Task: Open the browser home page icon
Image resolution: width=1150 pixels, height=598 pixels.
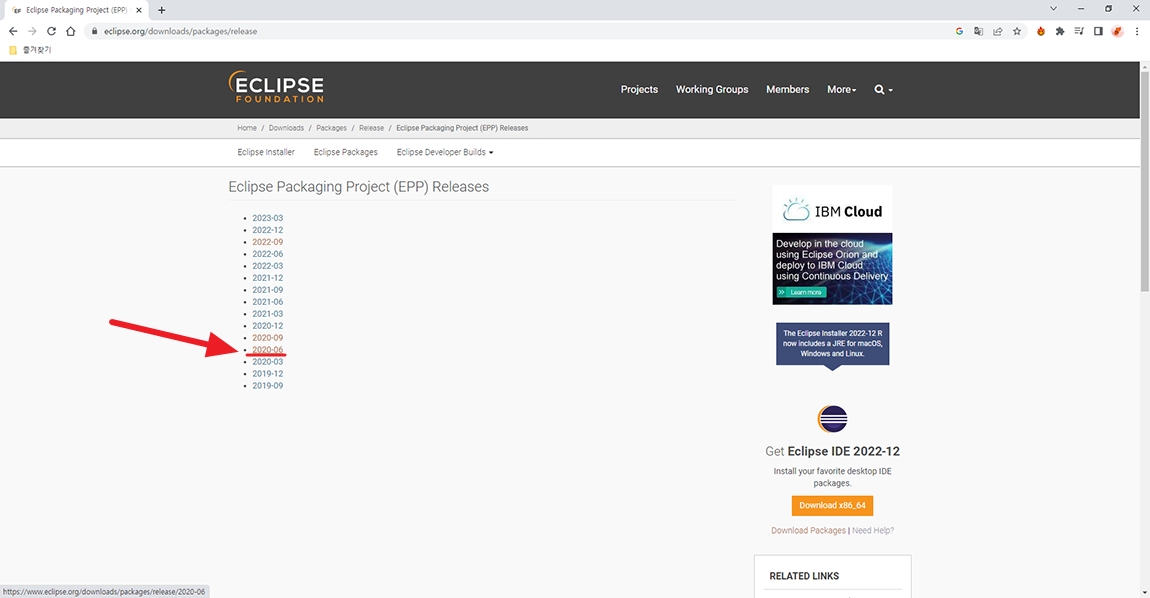Action: 70,32
